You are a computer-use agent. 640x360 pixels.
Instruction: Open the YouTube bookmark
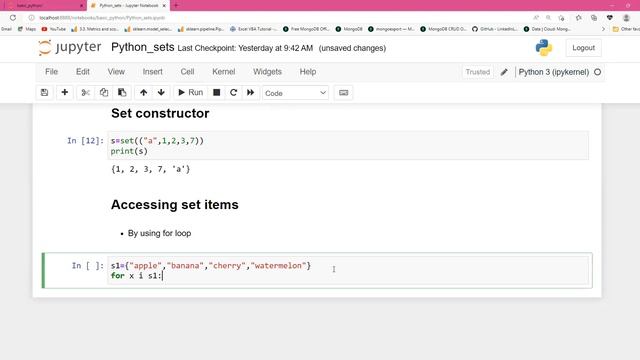click(53, 29)
